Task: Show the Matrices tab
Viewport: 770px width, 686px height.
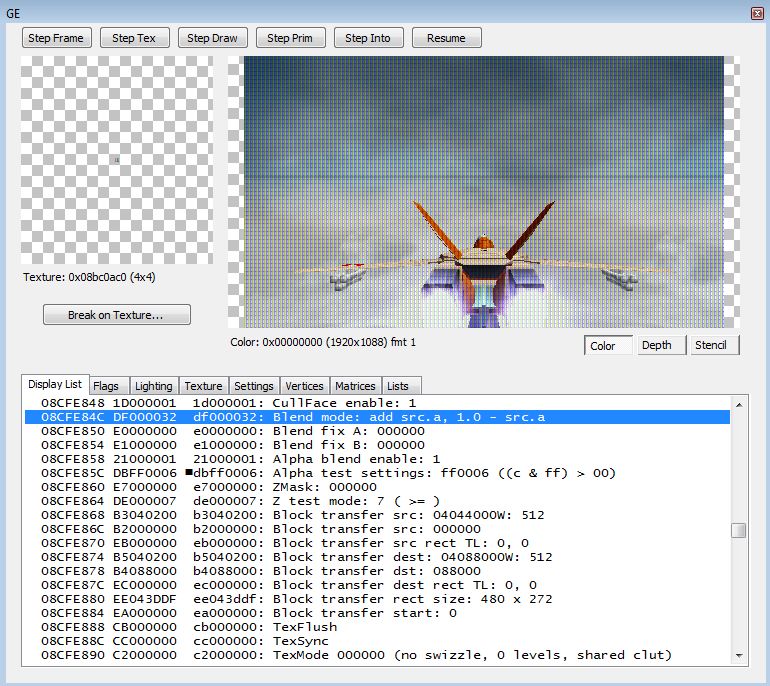Action: 355,386
